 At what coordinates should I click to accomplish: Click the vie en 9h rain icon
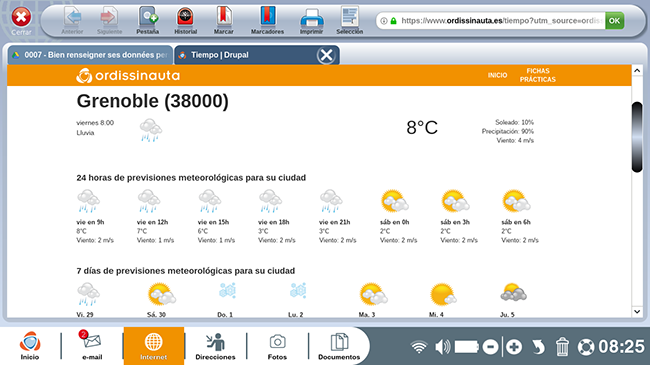[88, 201]
